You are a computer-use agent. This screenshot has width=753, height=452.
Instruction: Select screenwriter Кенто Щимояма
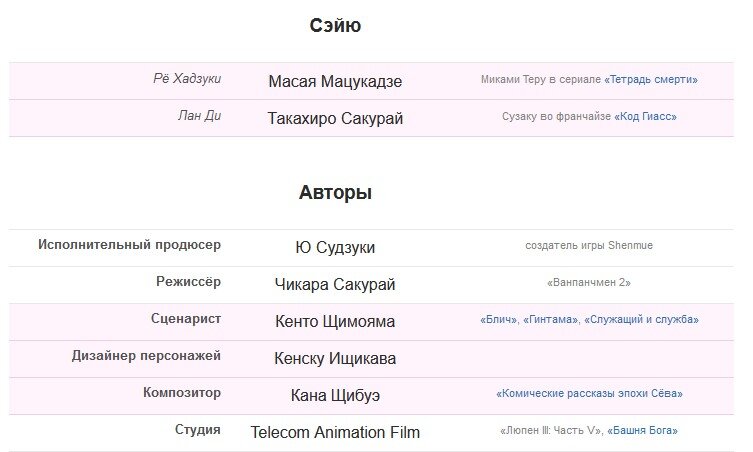335,322
